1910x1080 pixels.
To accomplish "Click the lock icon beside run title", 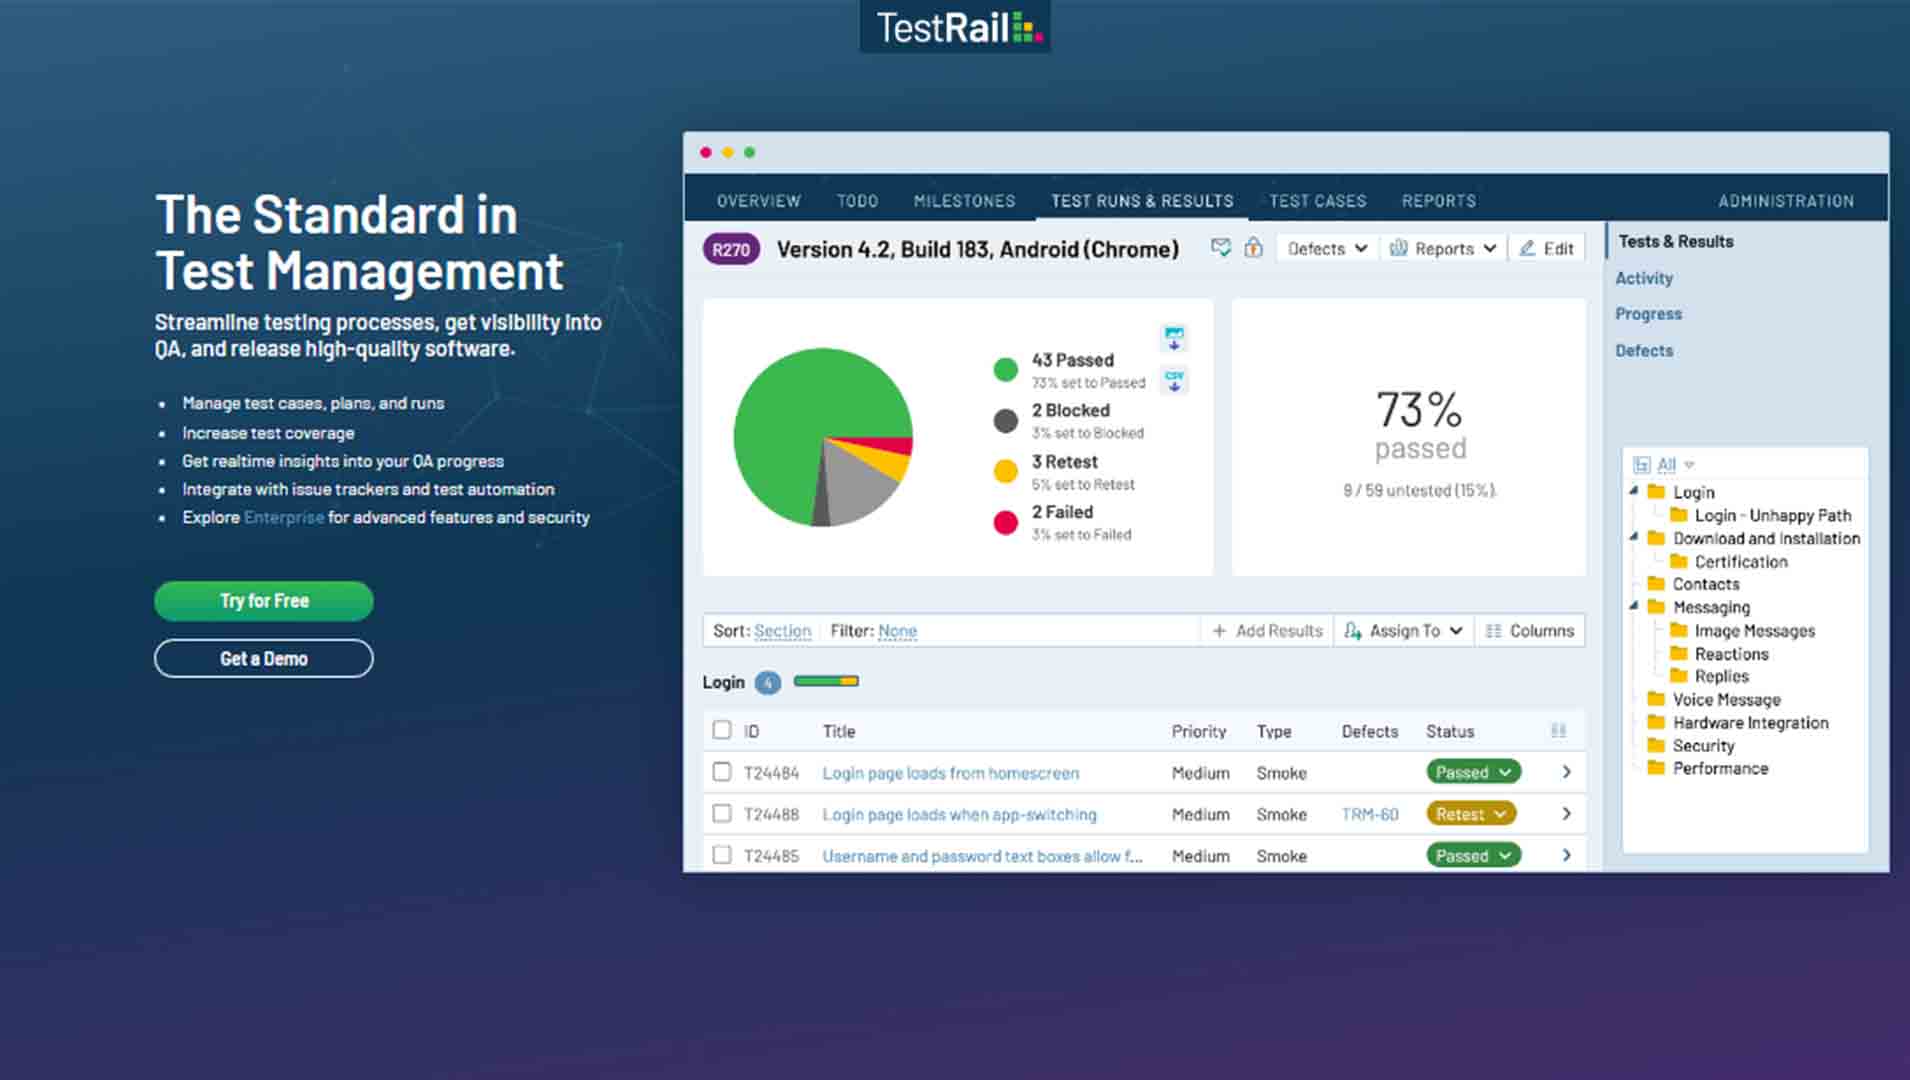I will pos(1253,248).
